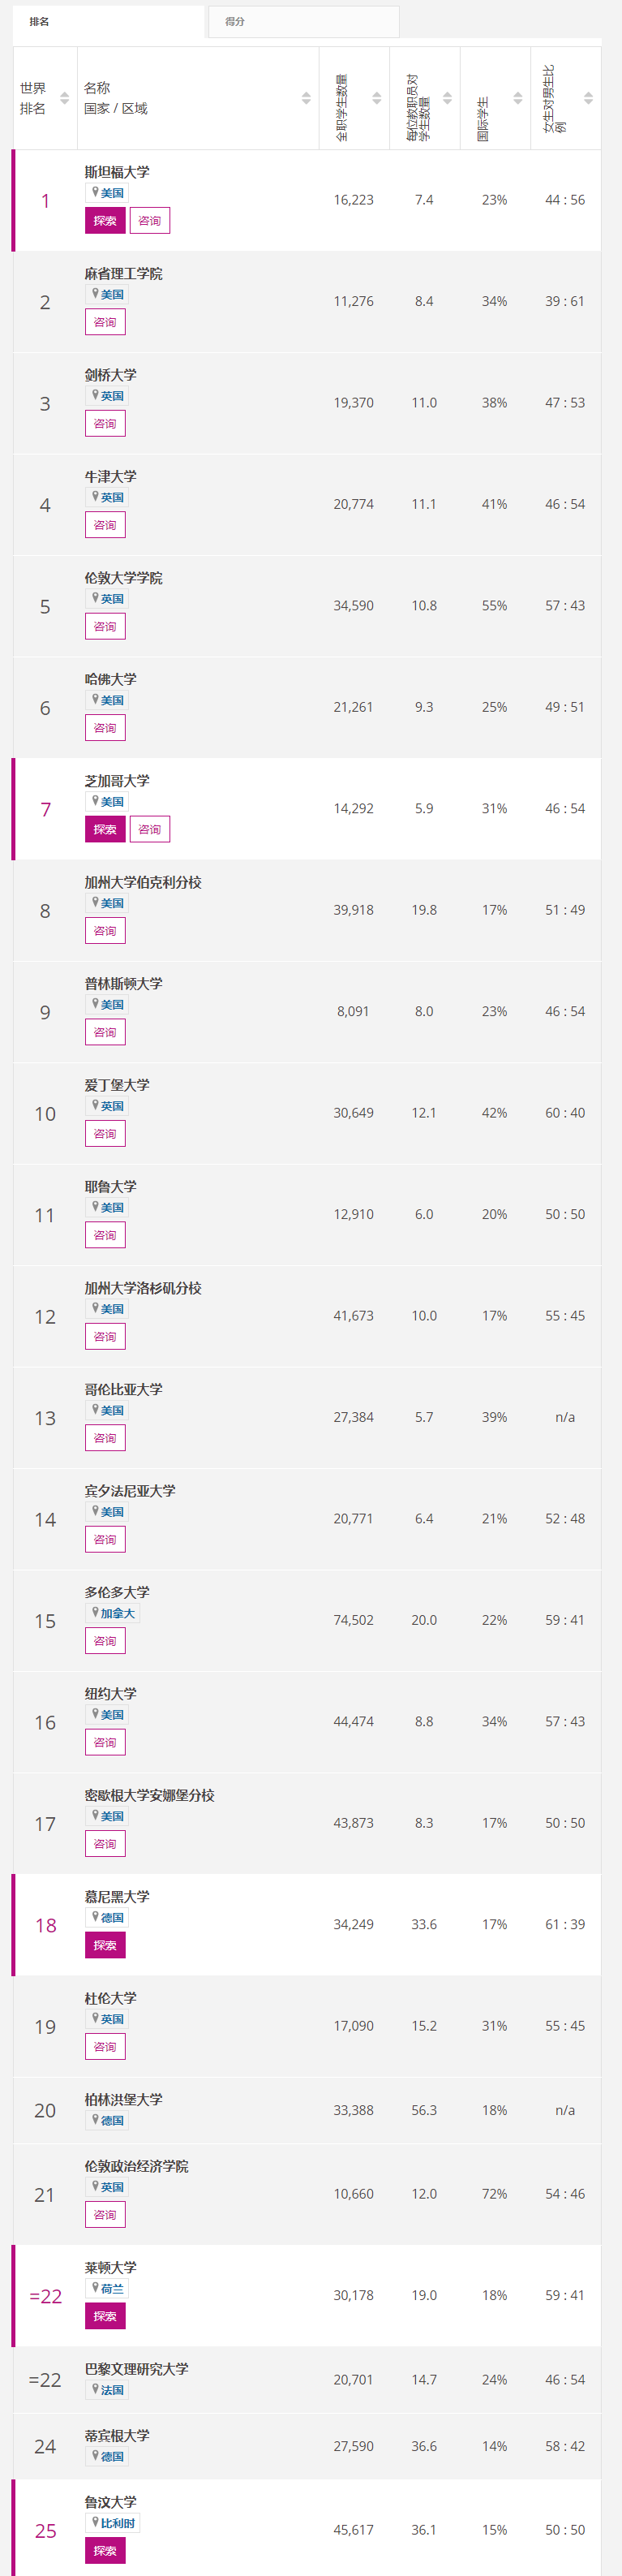Sort by students per staff arrows
Image resolution: width=622 pixels, height=2576 pixels.
pyautogui.click(x=447, y=98)
